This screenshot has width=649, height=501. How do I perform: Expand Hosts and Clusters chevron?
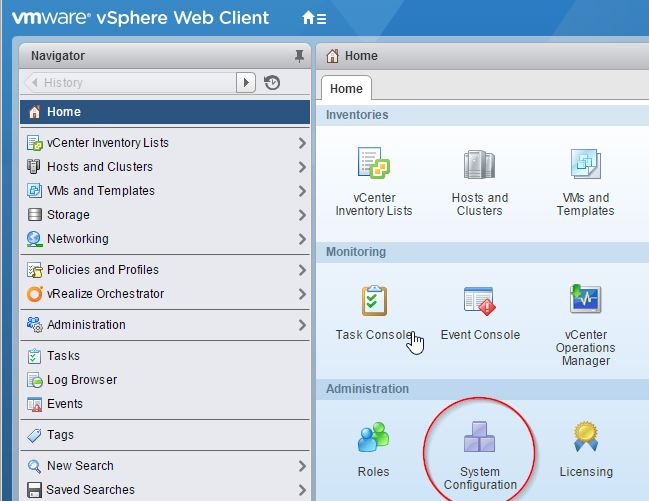[x=302, y=167]
